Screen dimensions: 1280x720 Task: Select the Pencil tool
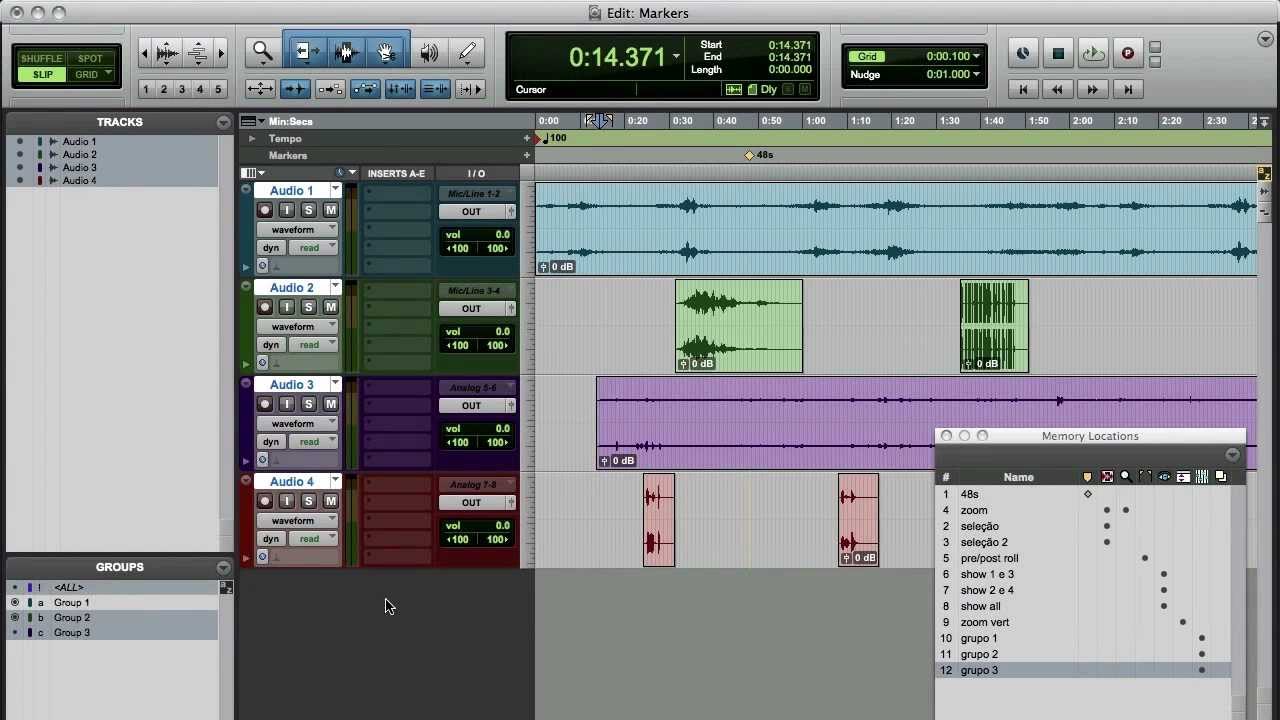[x=467, y=52]
